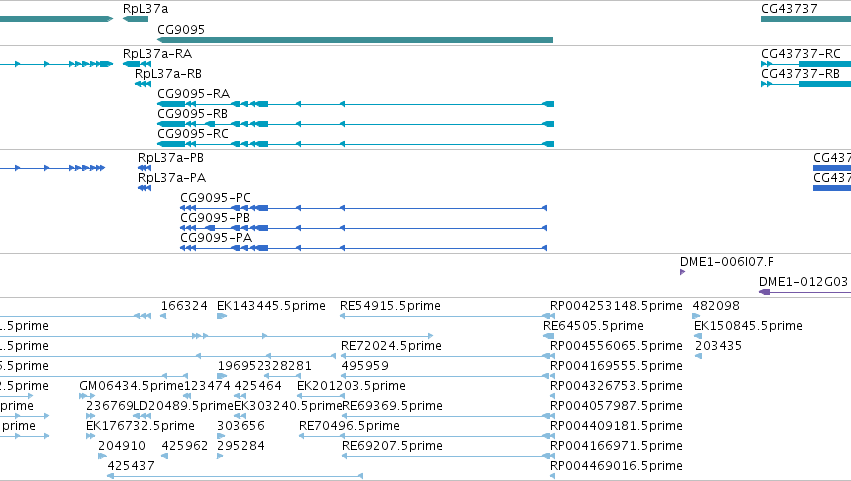Select the RpL37a-RB transcript arrows

tap(143, 84)
